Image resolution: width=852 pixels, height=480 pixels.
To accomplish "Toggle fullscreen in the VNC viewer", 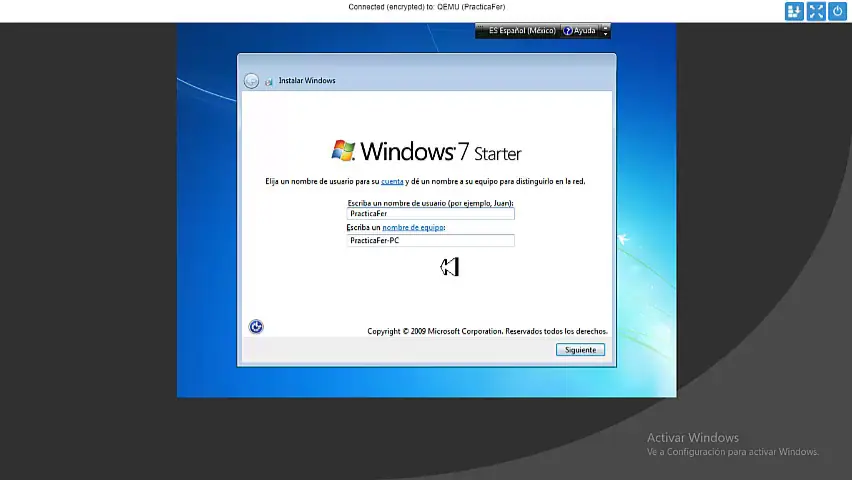I will tap(816, 11).
